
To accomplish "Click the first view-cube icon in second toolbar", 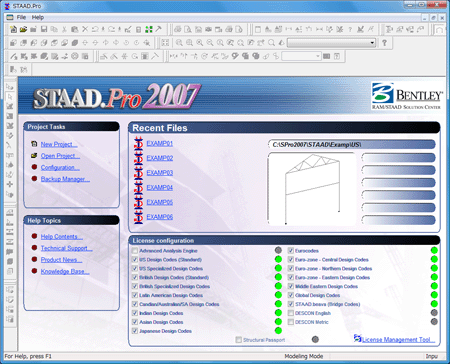I will 13,43.
